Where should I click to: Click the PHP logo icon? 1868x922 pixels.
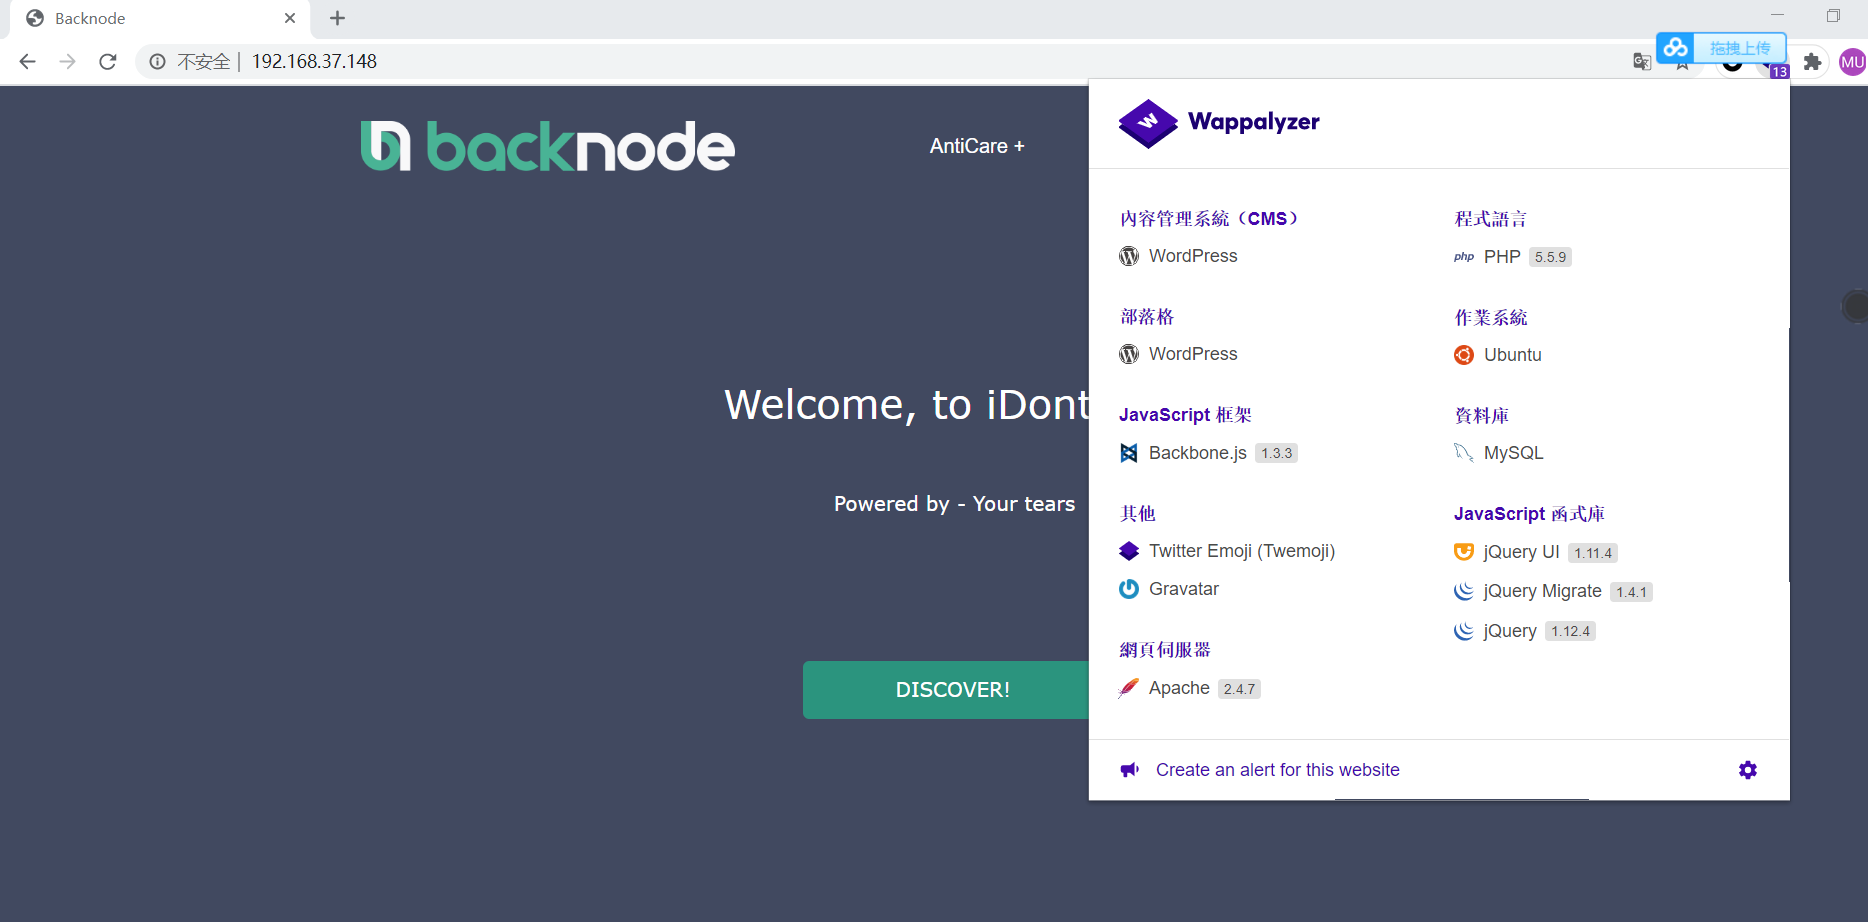[x=1464, y=257]
